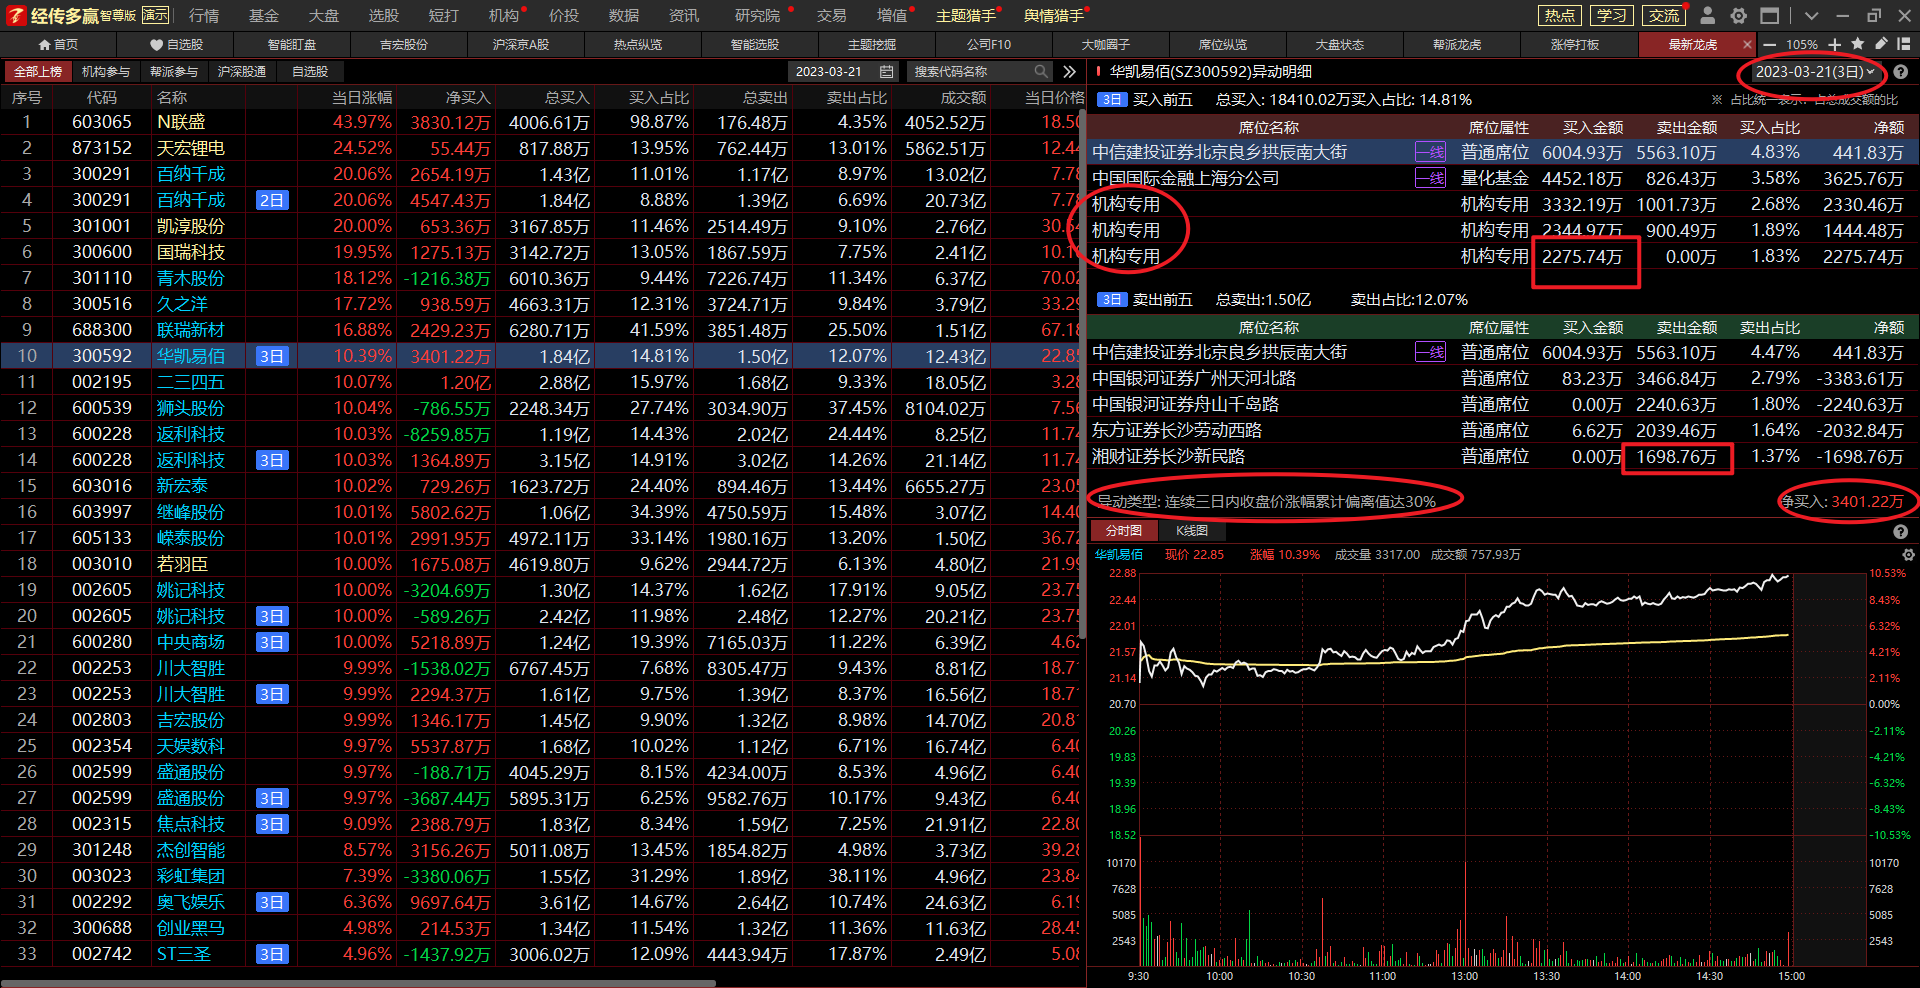
Task: Open the 基金 menu
Action: (264, 15)
